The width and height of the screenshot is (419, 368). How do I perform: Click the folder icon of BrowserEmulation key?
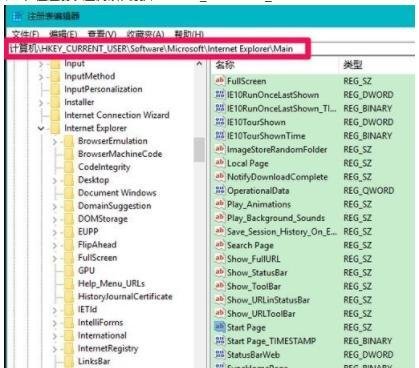[x=69, y=141]
